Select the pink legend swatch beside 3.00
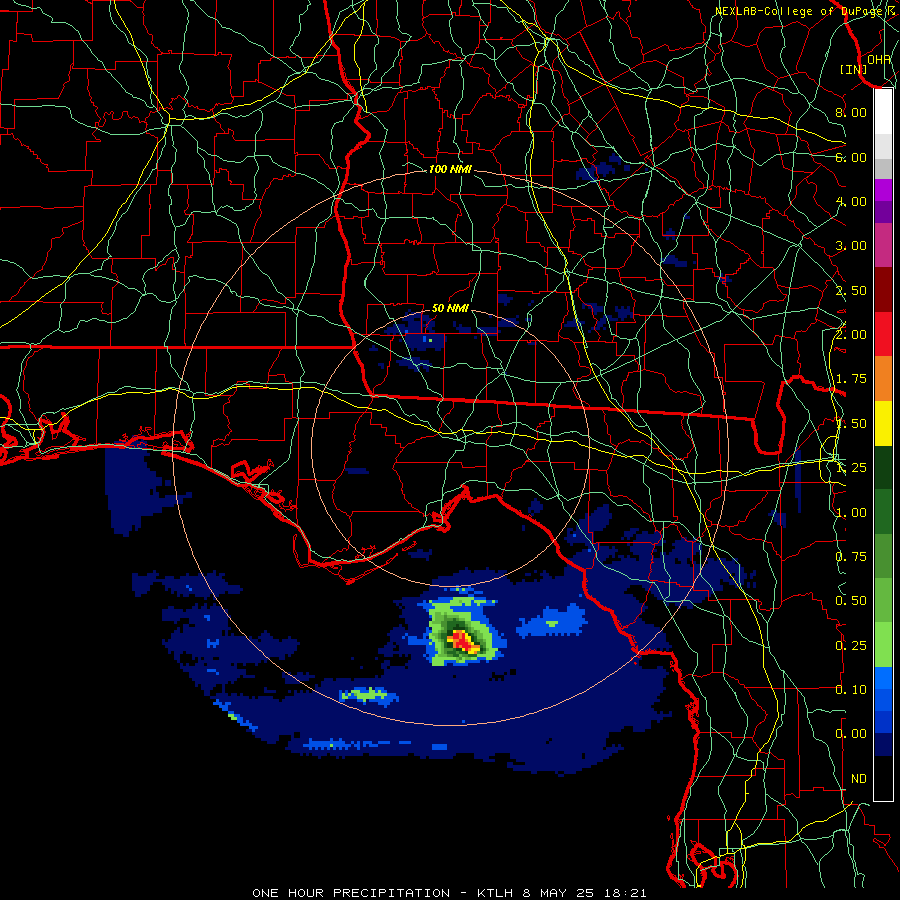 883,245
